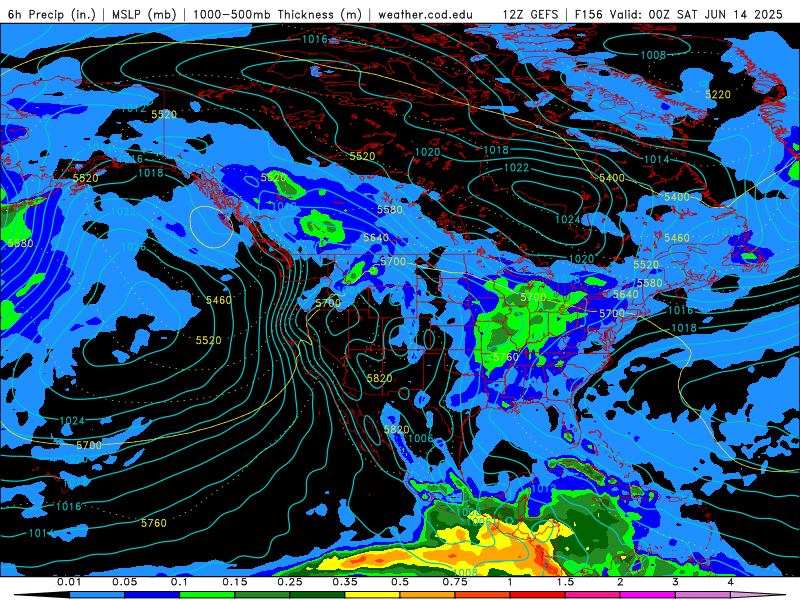
Task: Click the yellow 0.35-0.5 legend swatch
Action: tap(372, 595)
